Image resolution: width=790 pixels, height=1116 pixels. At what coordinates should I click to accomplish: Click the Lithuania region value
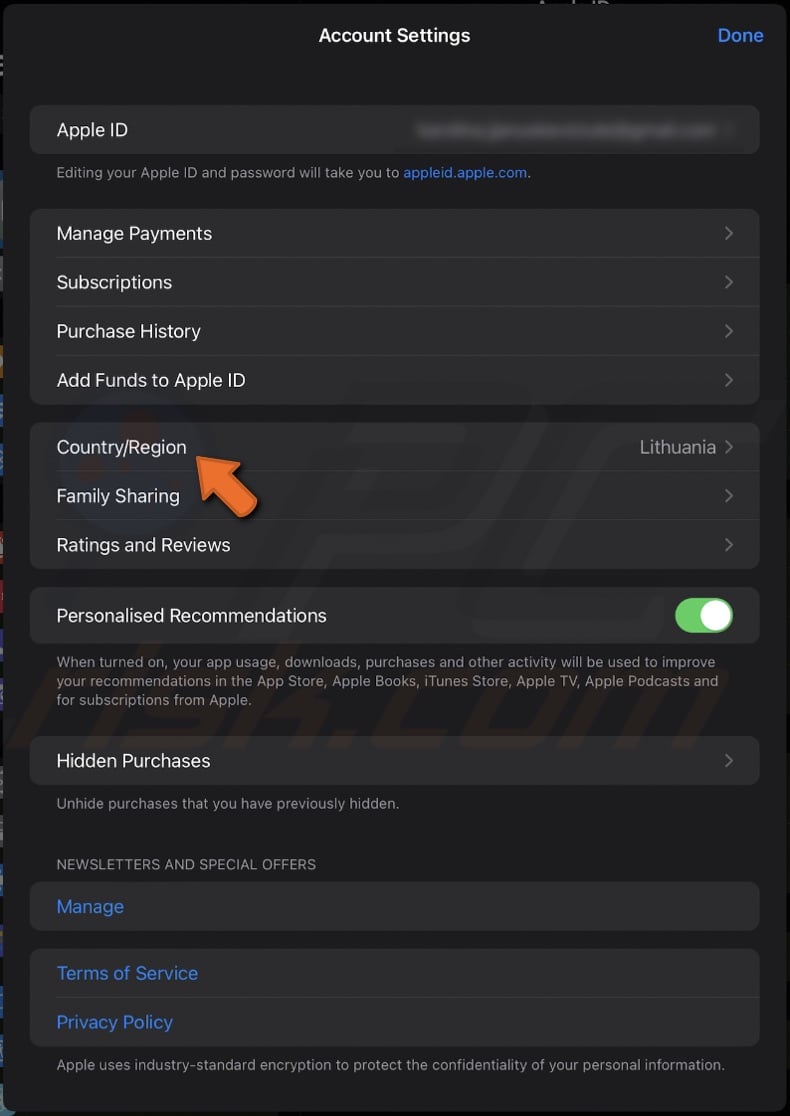(677, 447)
